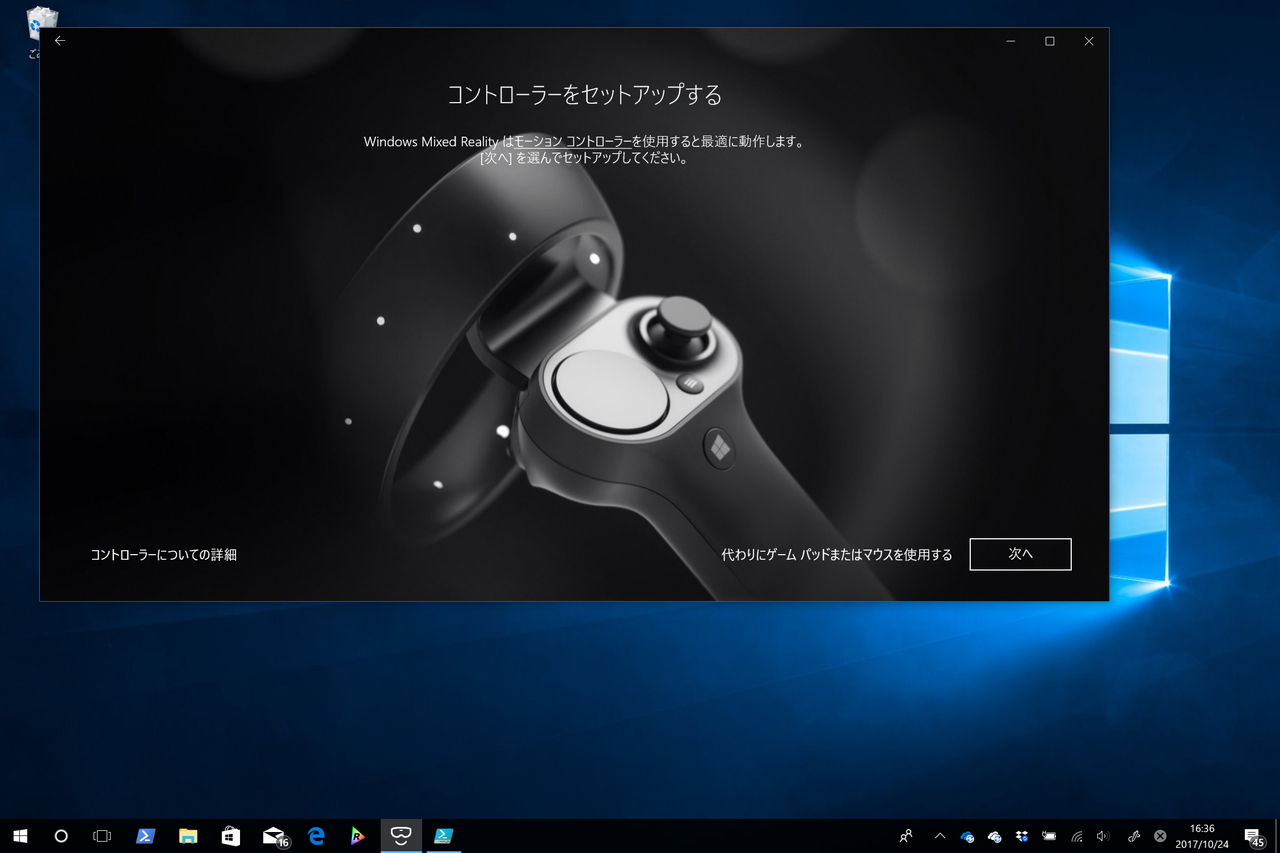
Task: Open the white OneDrive tray icon
Action: click(x=994, y=836)
